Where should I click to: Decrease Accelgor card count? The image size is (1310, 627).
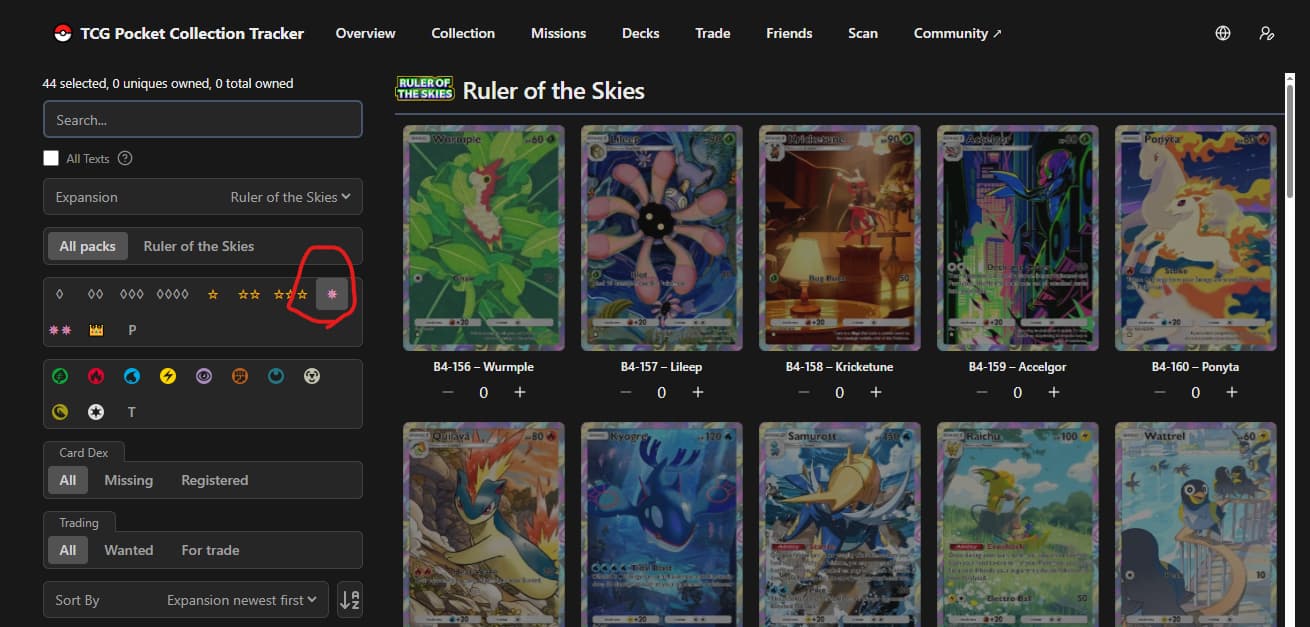[982, 392]
